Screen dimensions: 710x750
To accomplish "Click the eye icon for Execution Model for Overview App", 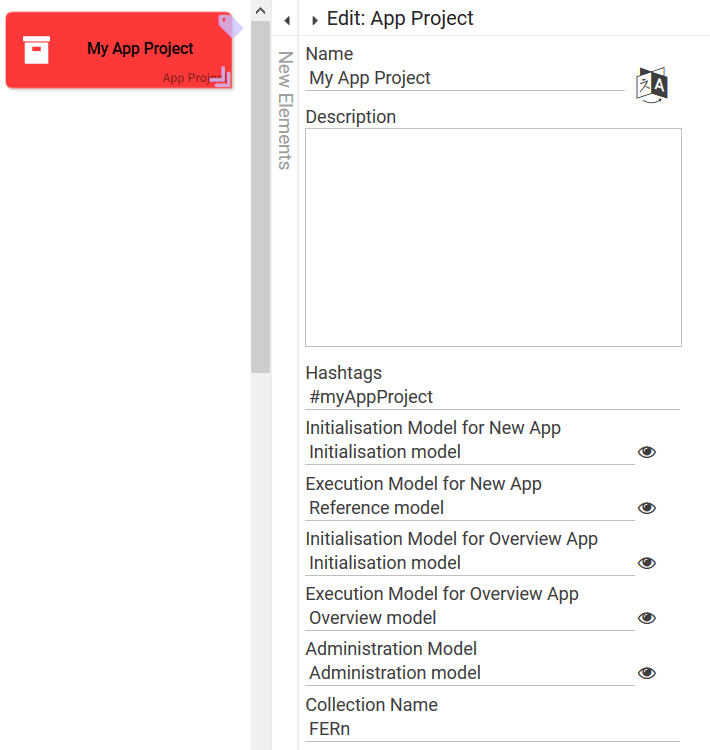I will tap(647, 618).
